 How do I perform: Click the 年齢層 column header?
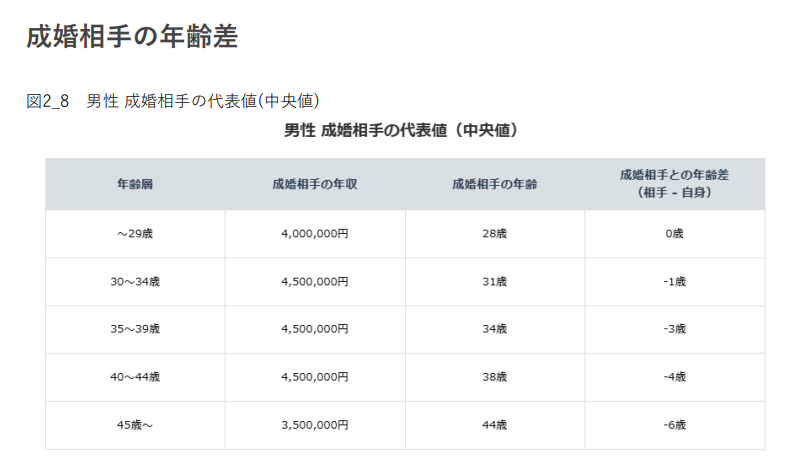(135, 184)
